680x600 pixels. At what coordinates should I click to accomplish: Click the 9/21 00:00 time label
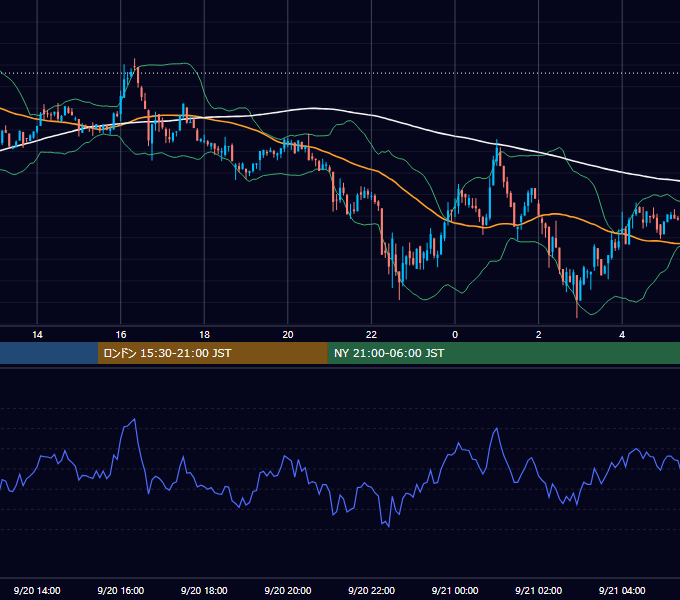(455, 590)
